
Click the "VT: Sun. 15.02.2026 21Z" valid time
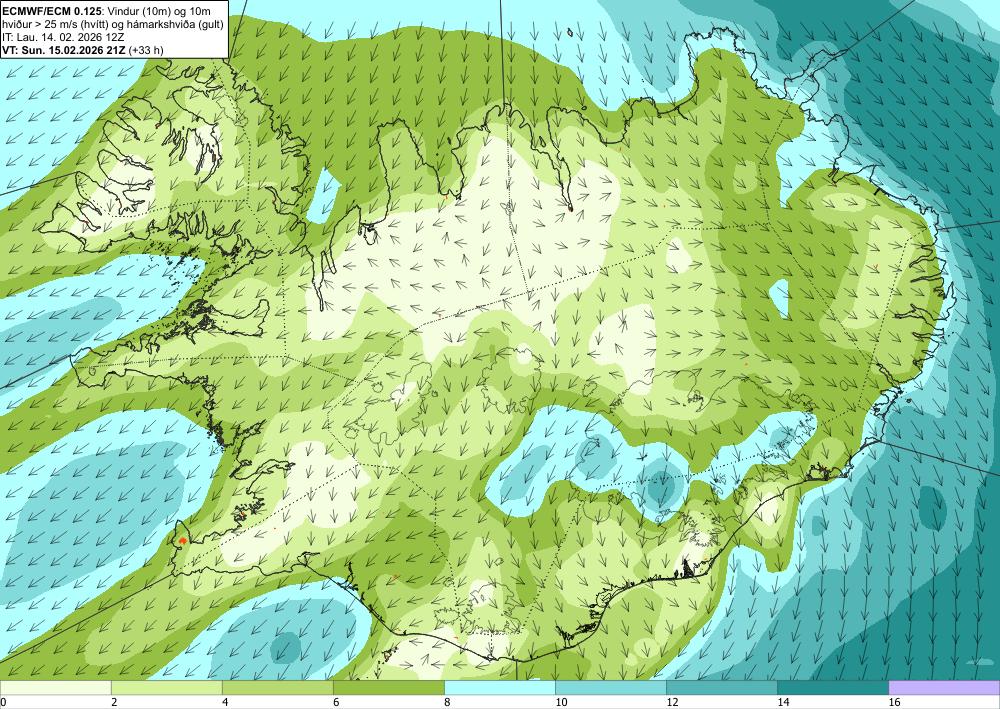coord(64,50)
